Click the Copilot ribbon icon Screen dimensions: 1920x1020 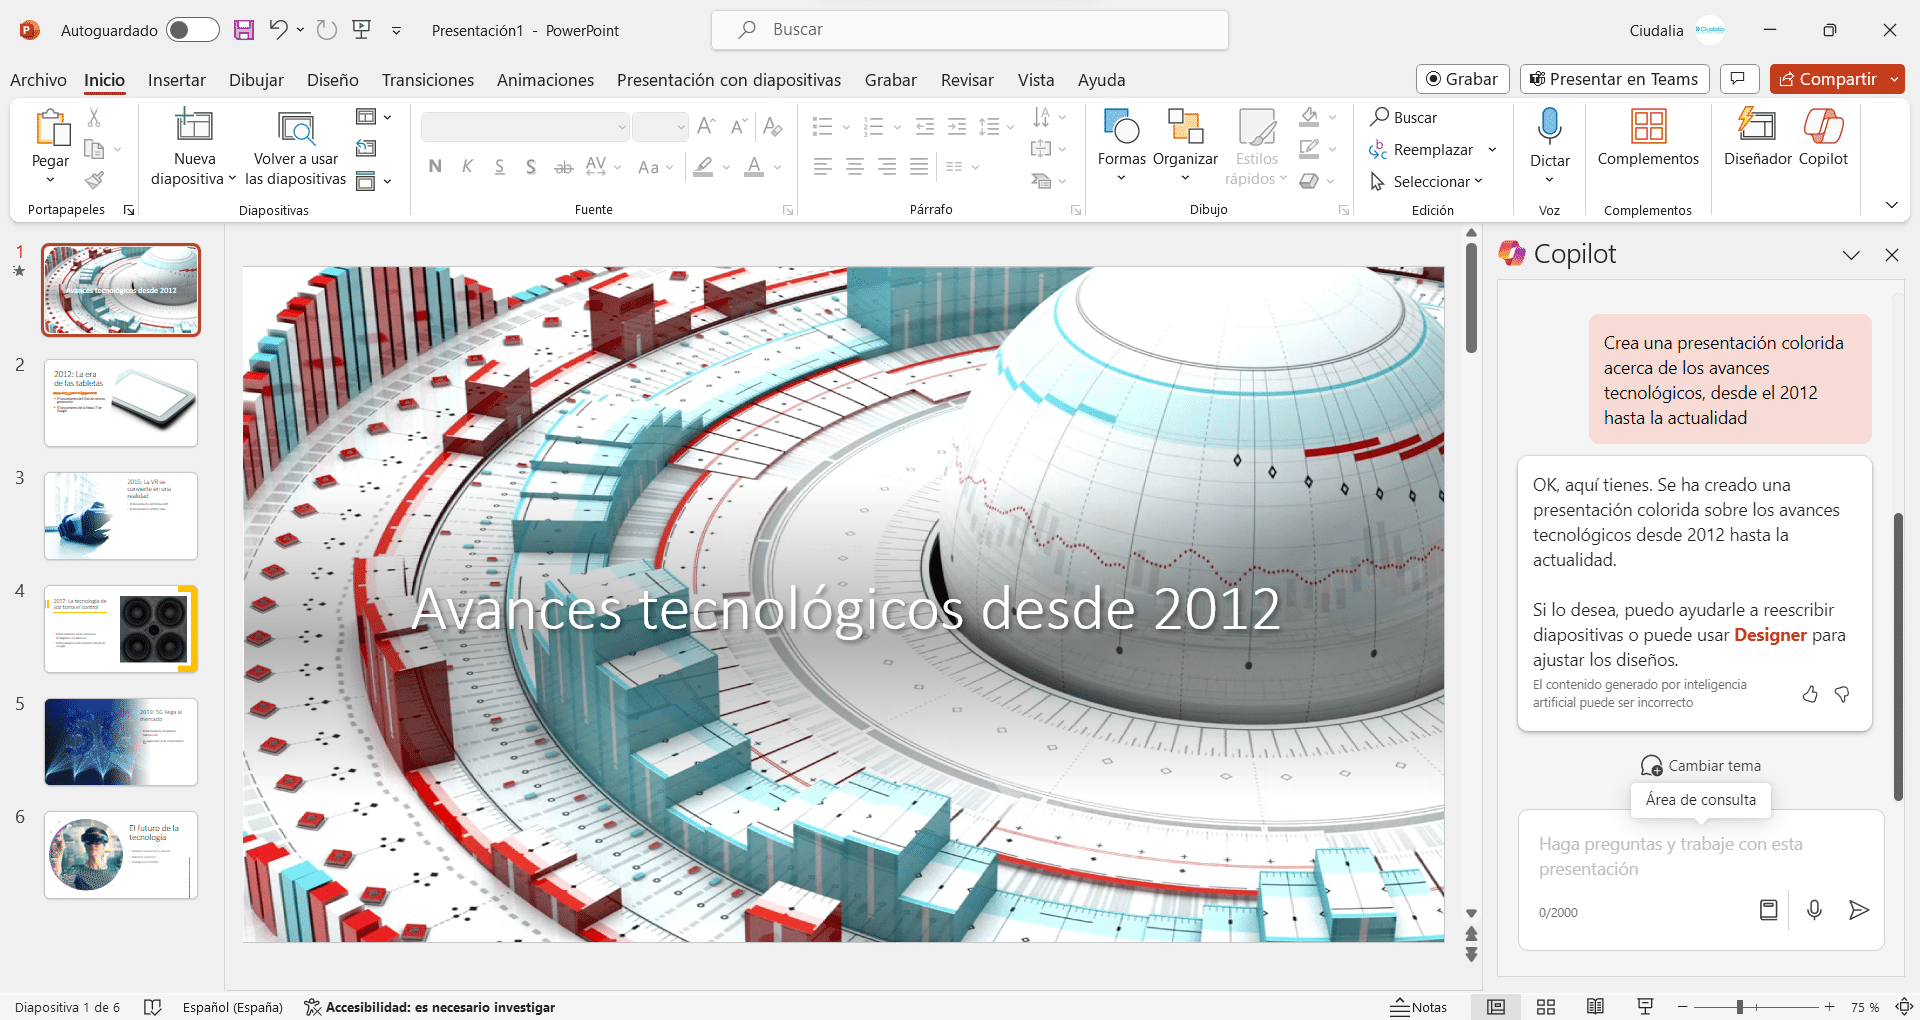pyautogui.click(x=1823, y=127)
